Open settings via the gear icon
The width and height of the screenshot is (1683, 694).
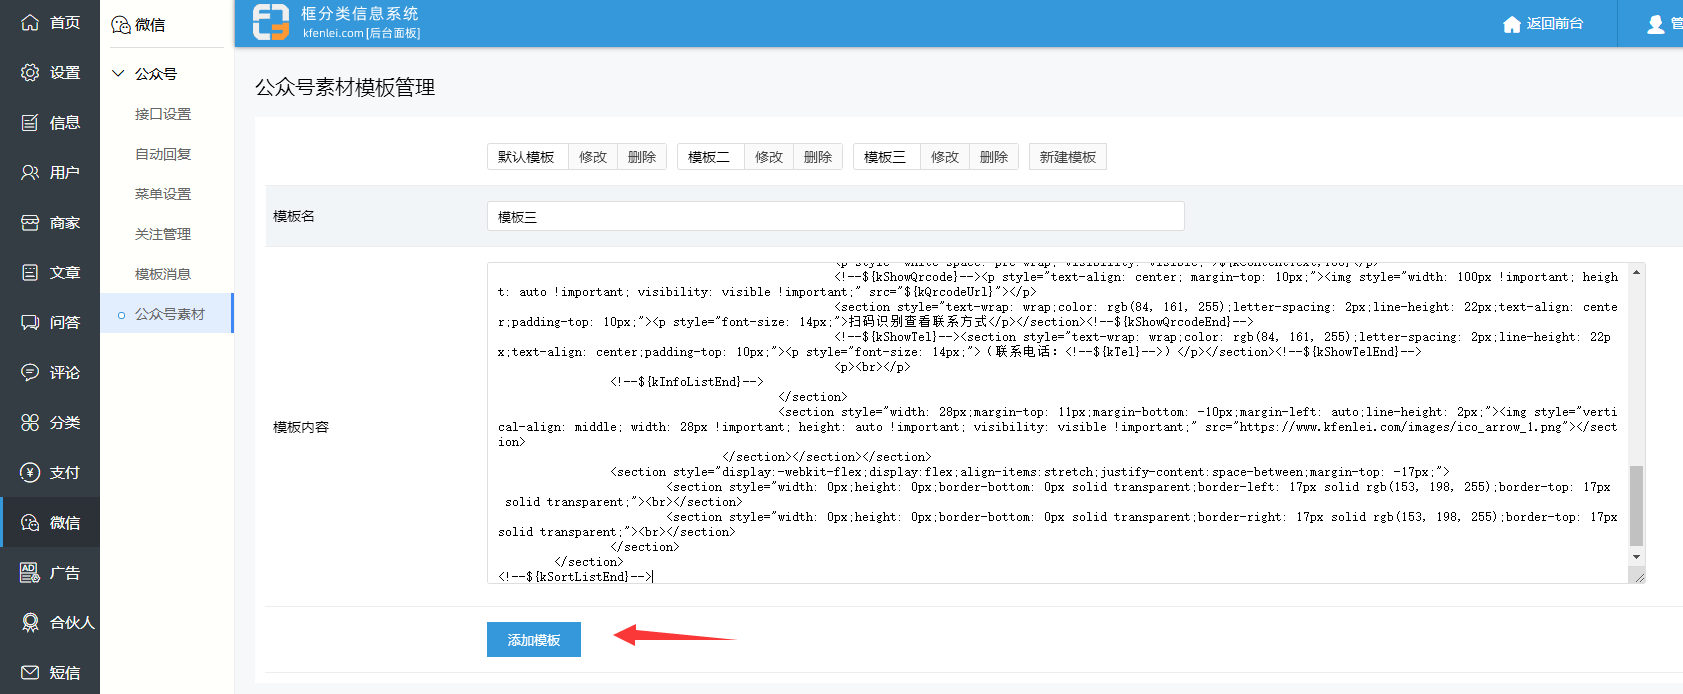[30, 73]
